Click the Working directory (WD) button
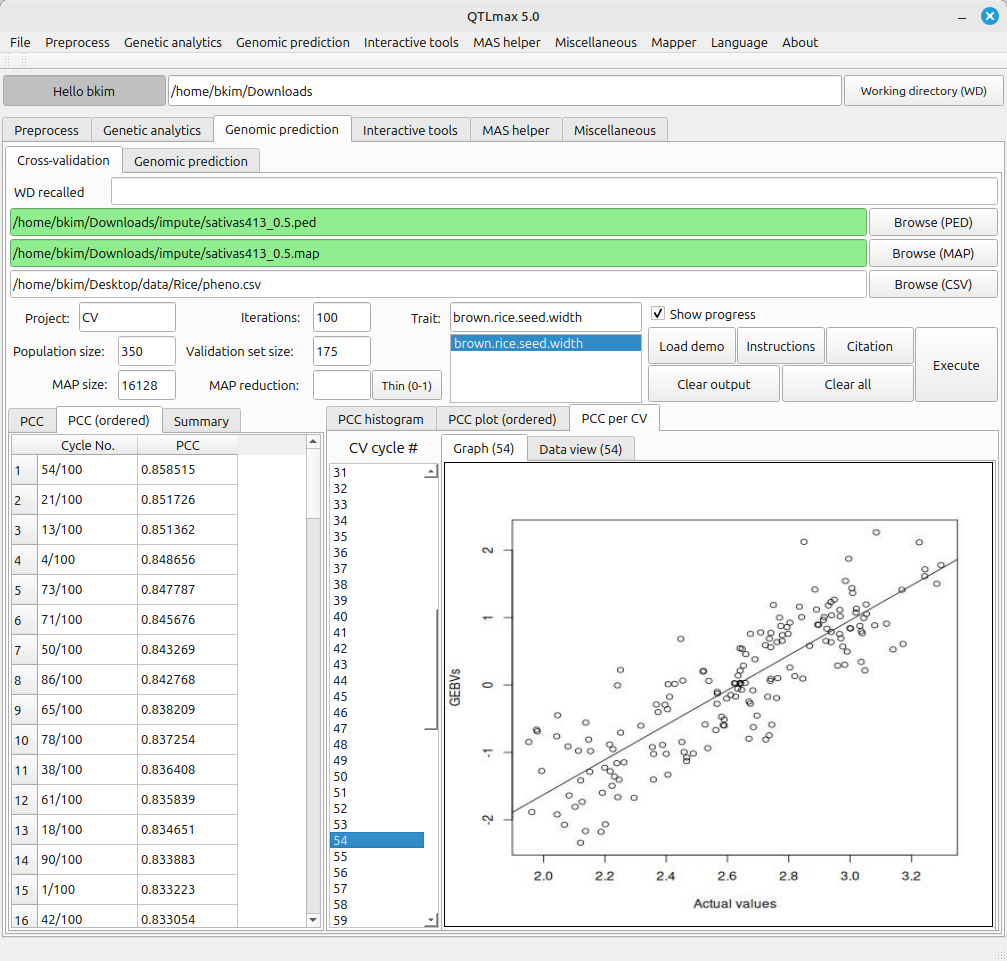This screenshot has width=1007, height=961. click(x=923, y=91)
